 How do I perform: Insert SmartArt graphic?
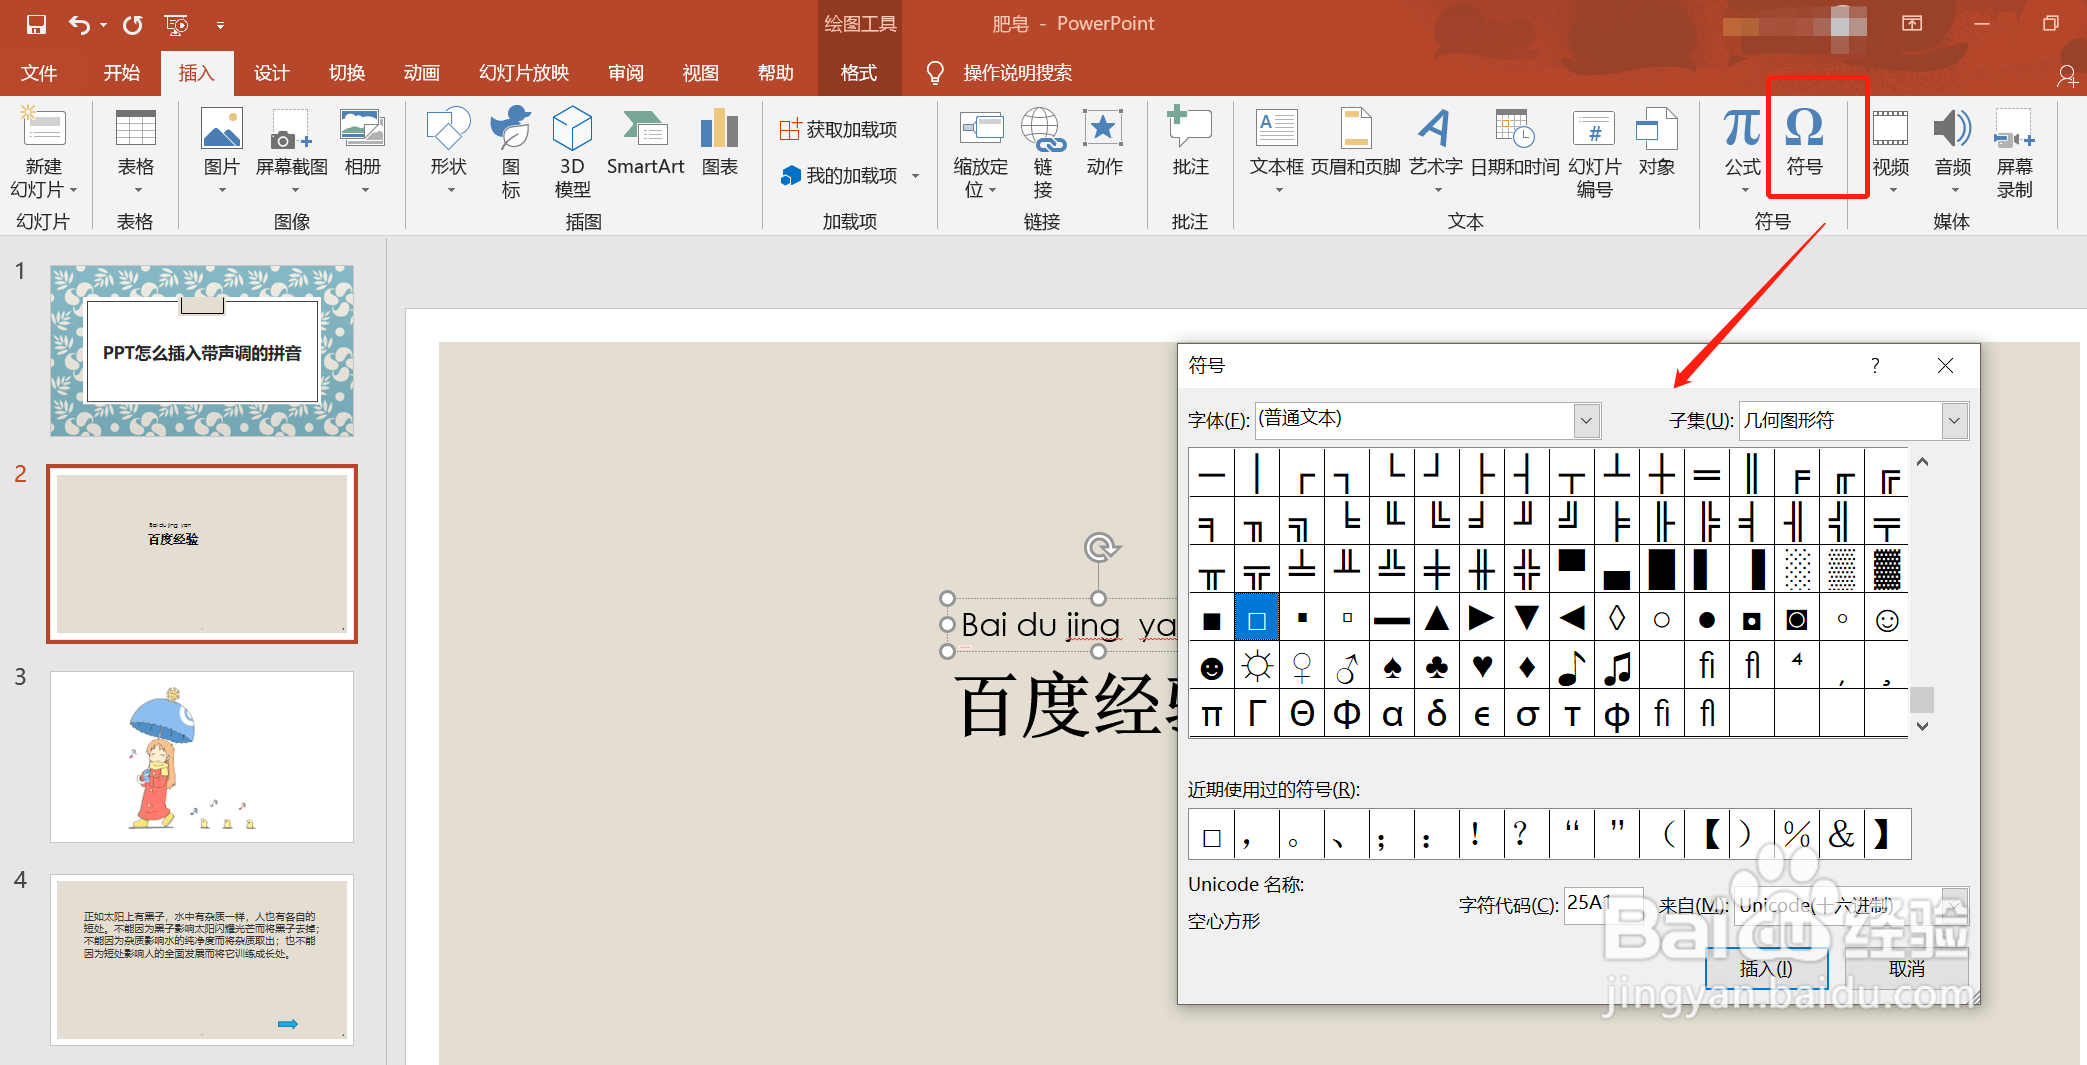646,143
